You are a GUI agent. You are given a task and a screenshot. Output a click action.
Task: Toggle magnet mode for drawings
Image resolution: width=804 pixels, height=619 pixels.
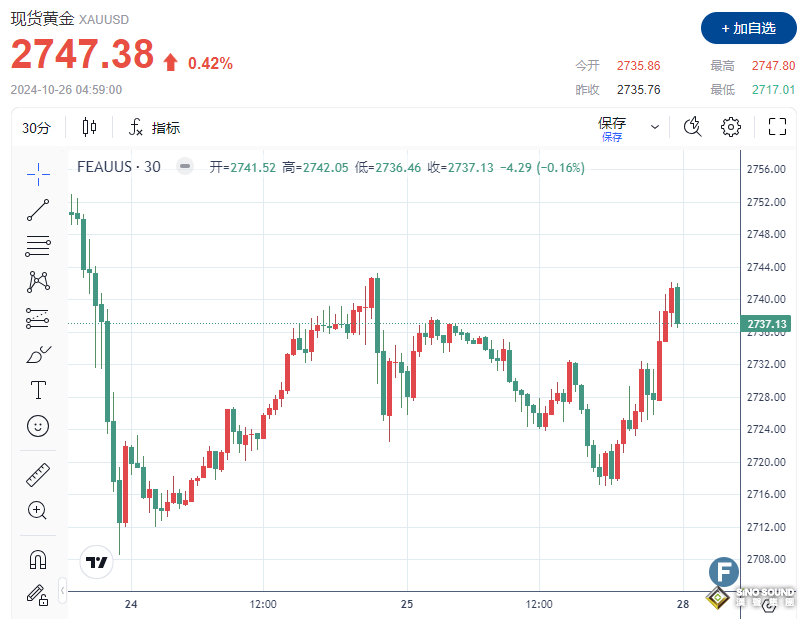pos(38,559)
